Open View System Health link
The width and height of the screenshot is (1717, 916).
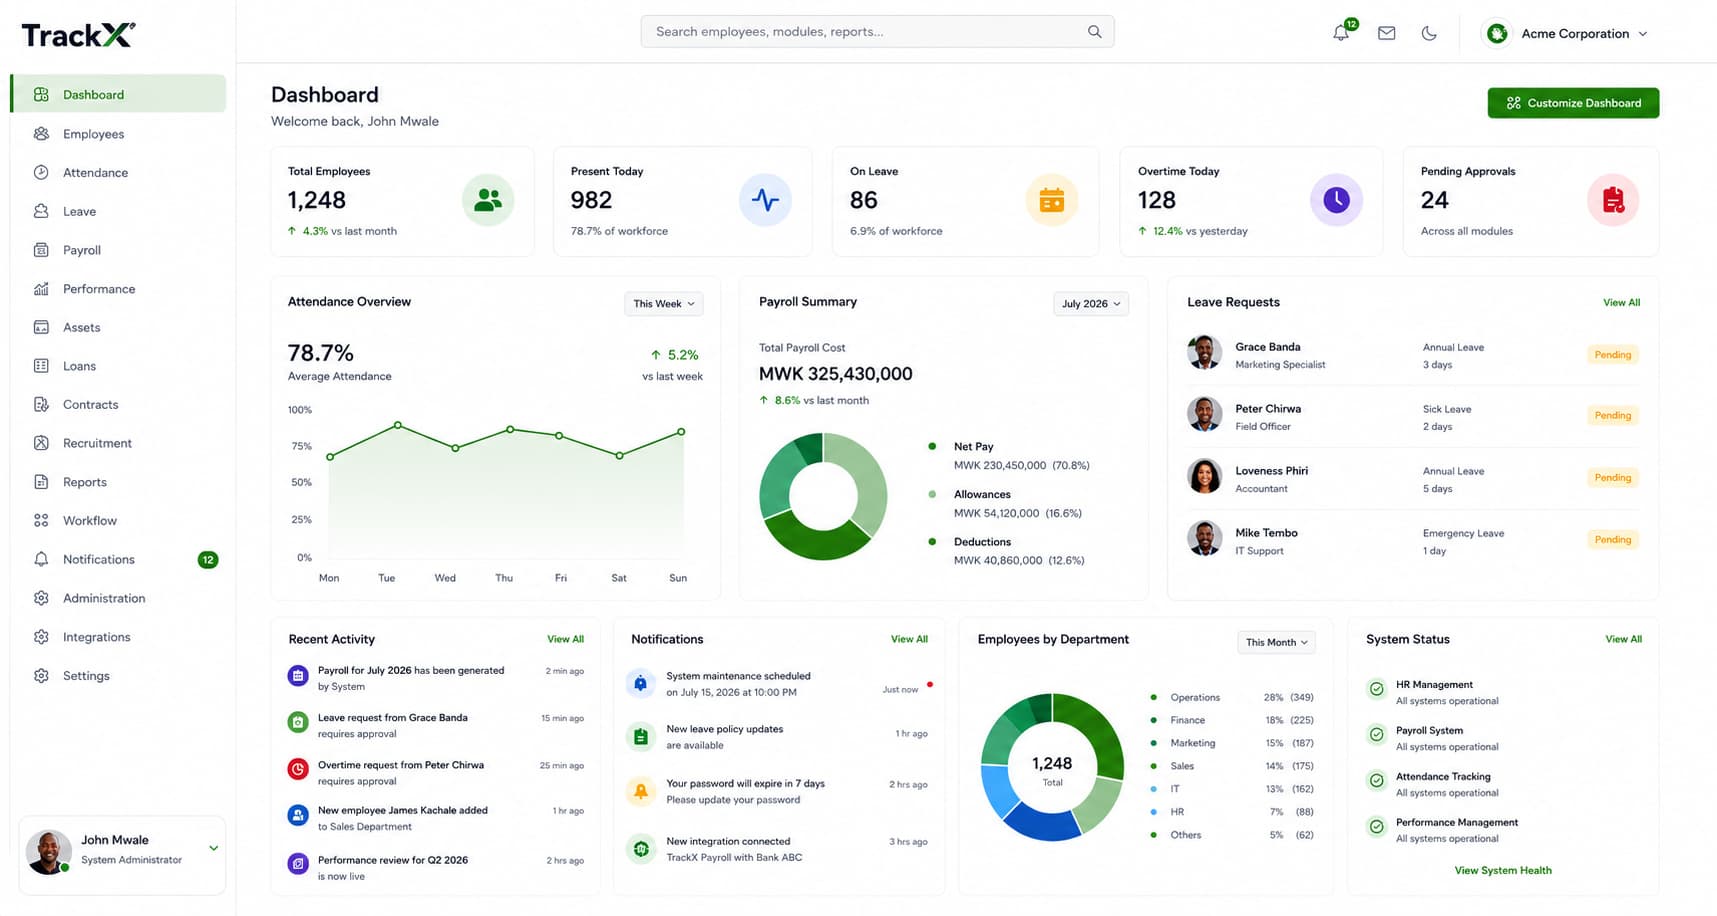coord(1503,870)
